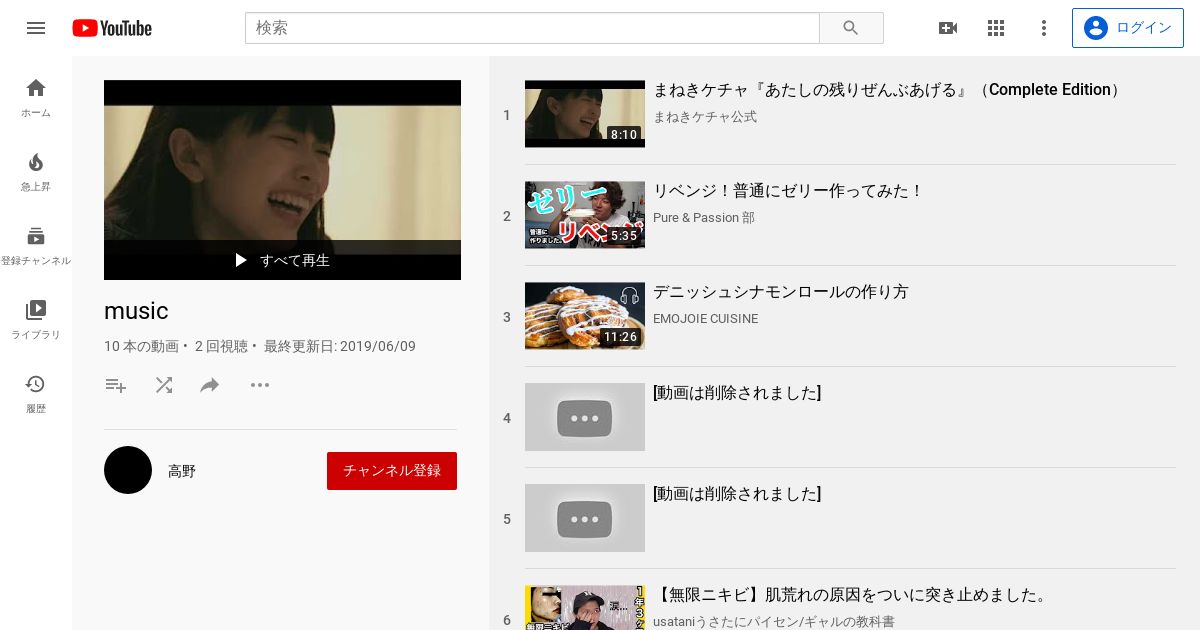The image size is (1200, 630).
Task: Click the shuffle playlist icon
Action: click(x=164, y=385)
